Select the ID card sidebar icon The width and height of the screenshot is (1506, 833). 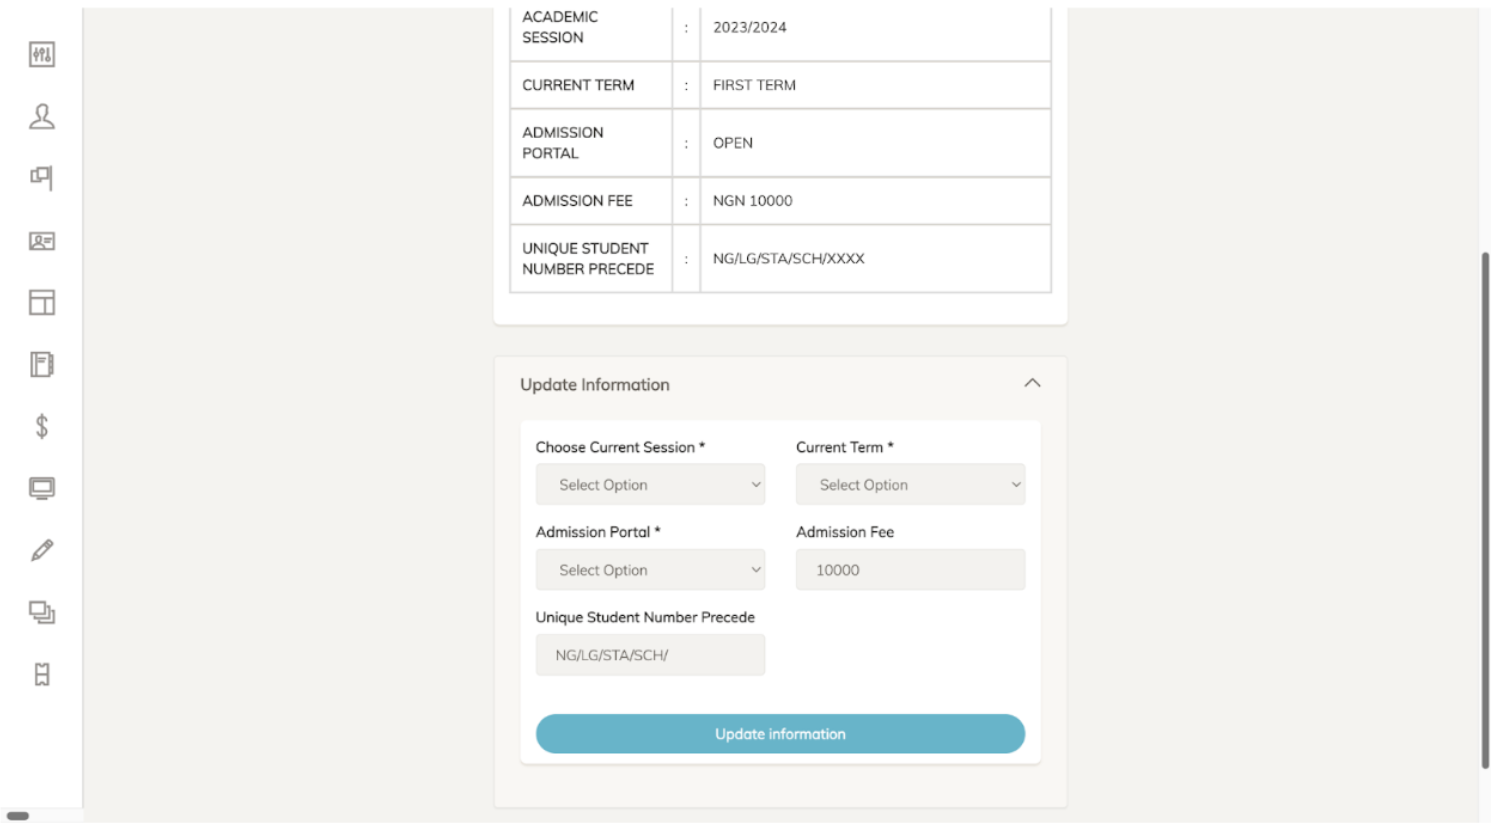(x=42, y=241)
